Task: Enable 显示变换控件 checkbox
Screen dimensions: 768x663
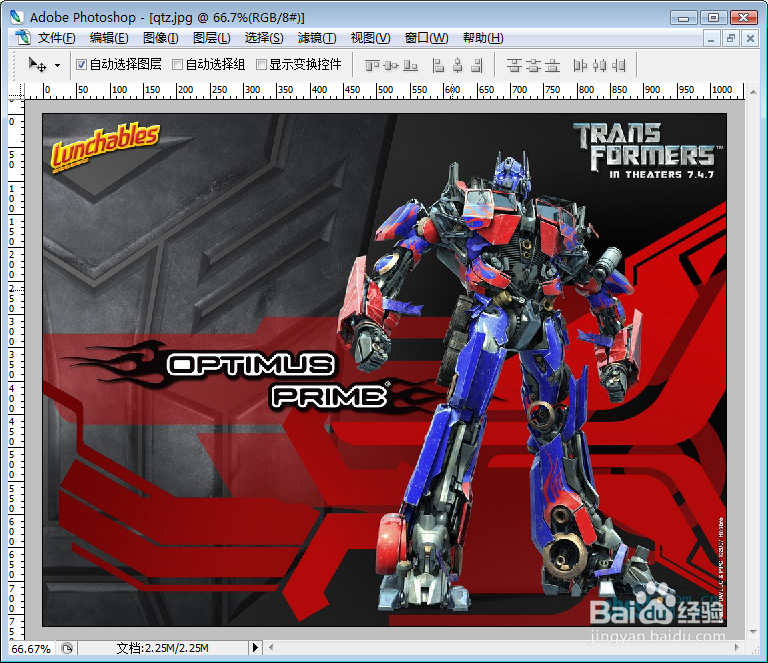Action: tap(262, 64)
